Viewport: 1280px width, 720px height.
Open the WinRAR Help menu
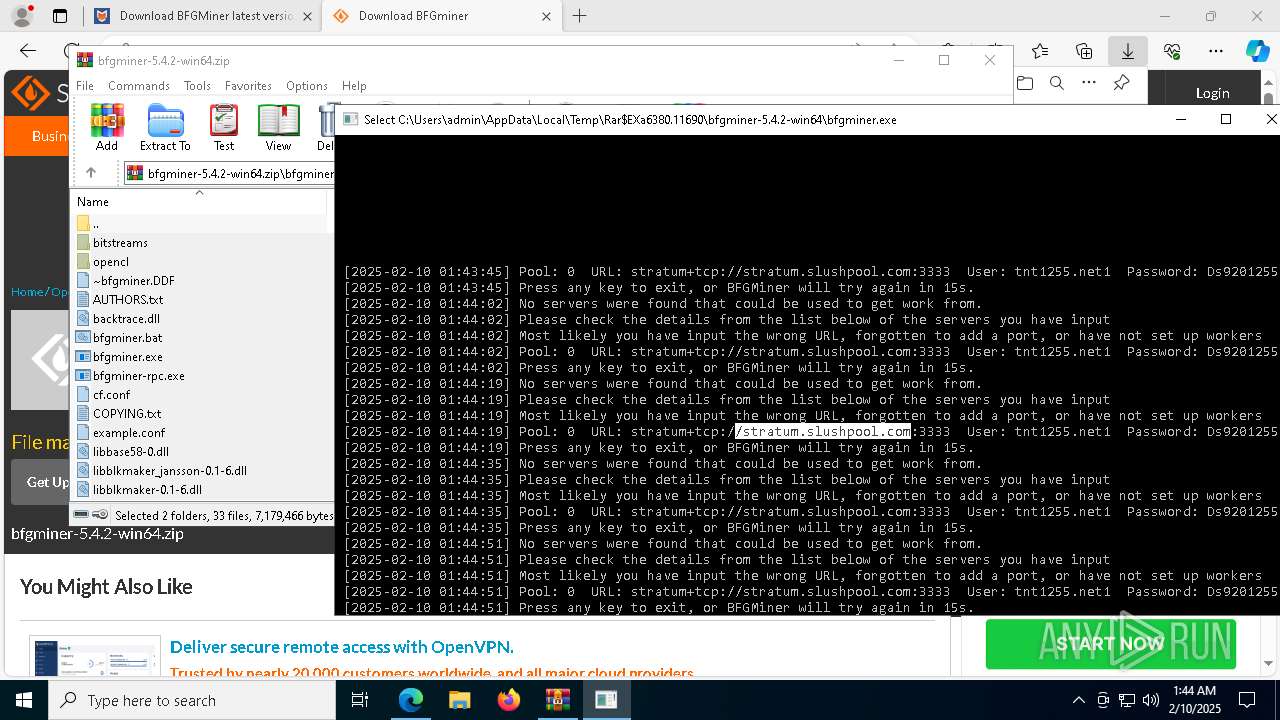(x=354, y=86)
